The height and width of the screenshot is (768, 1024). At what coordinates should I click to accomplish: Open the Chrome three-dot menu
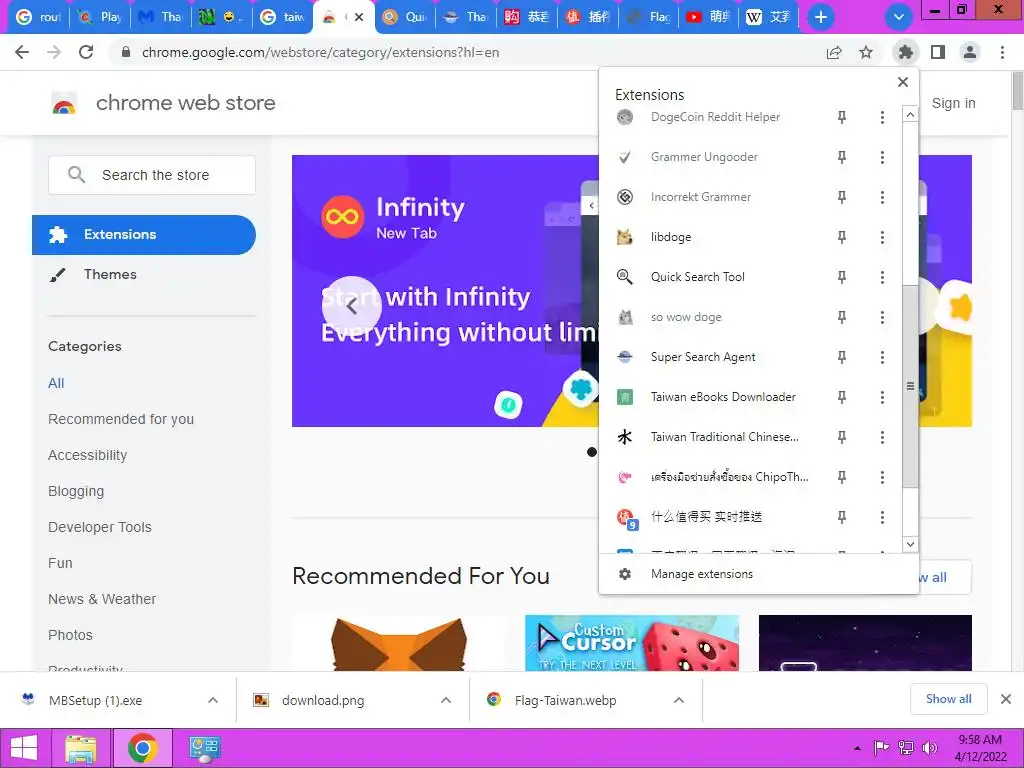click(x=1002, y=52)
